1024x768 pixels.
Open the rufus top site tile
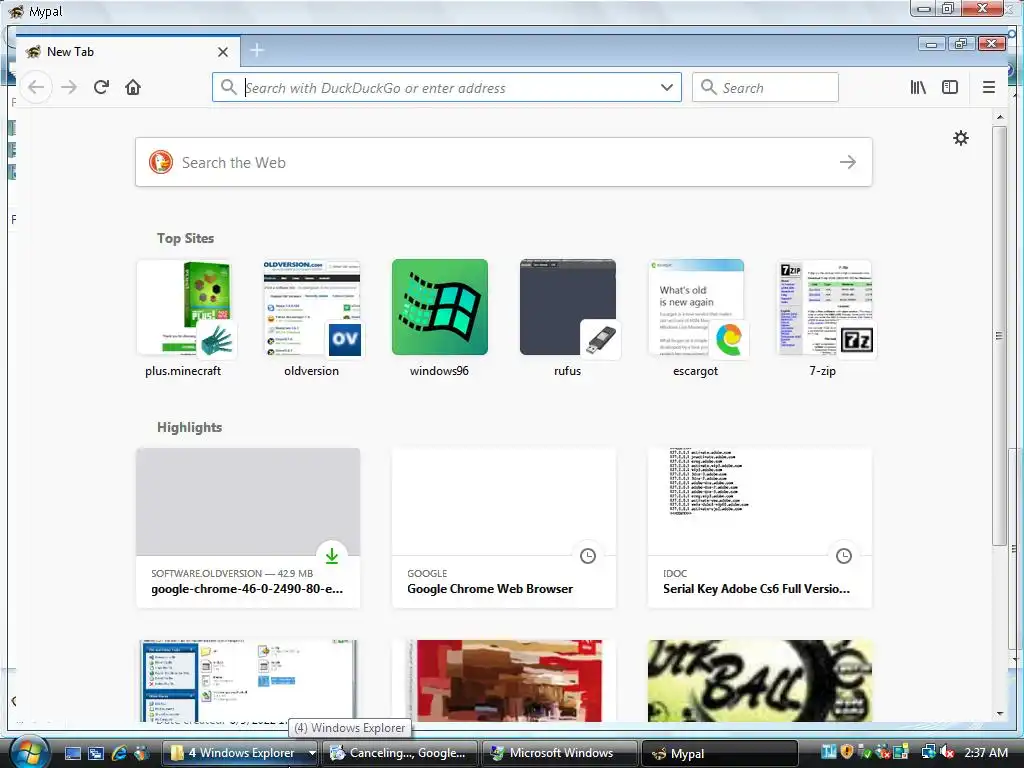click(568, 317)
